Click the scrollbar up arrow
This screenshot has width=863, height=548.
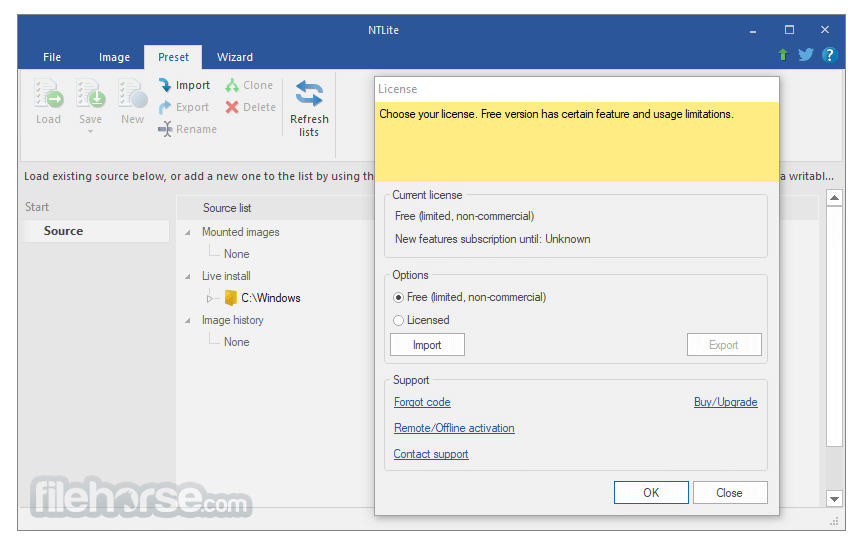coord(834,198)
